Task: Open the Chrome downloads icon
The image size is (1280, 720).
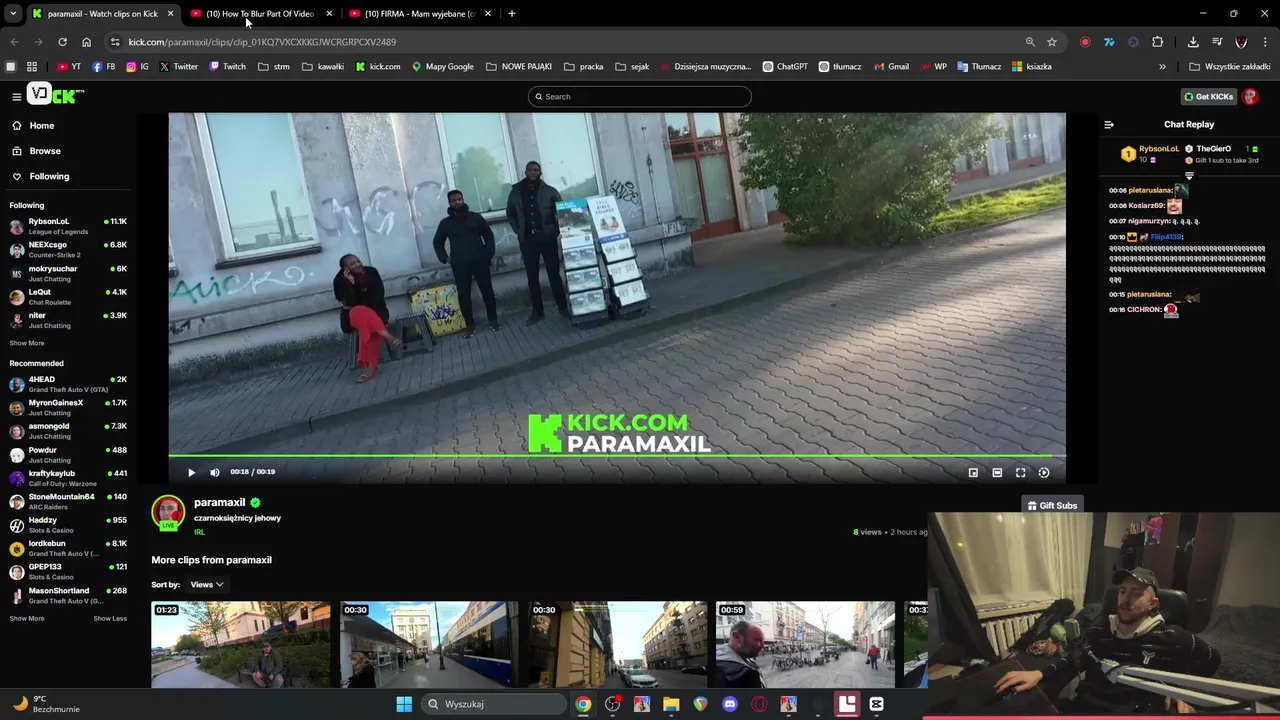Action: (x=1193, y=42)
